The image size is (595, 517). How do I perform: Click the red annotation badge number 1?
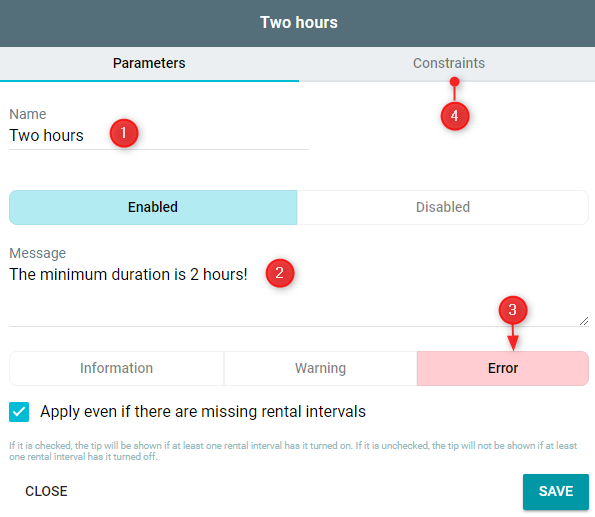click(x=124, y=133)
